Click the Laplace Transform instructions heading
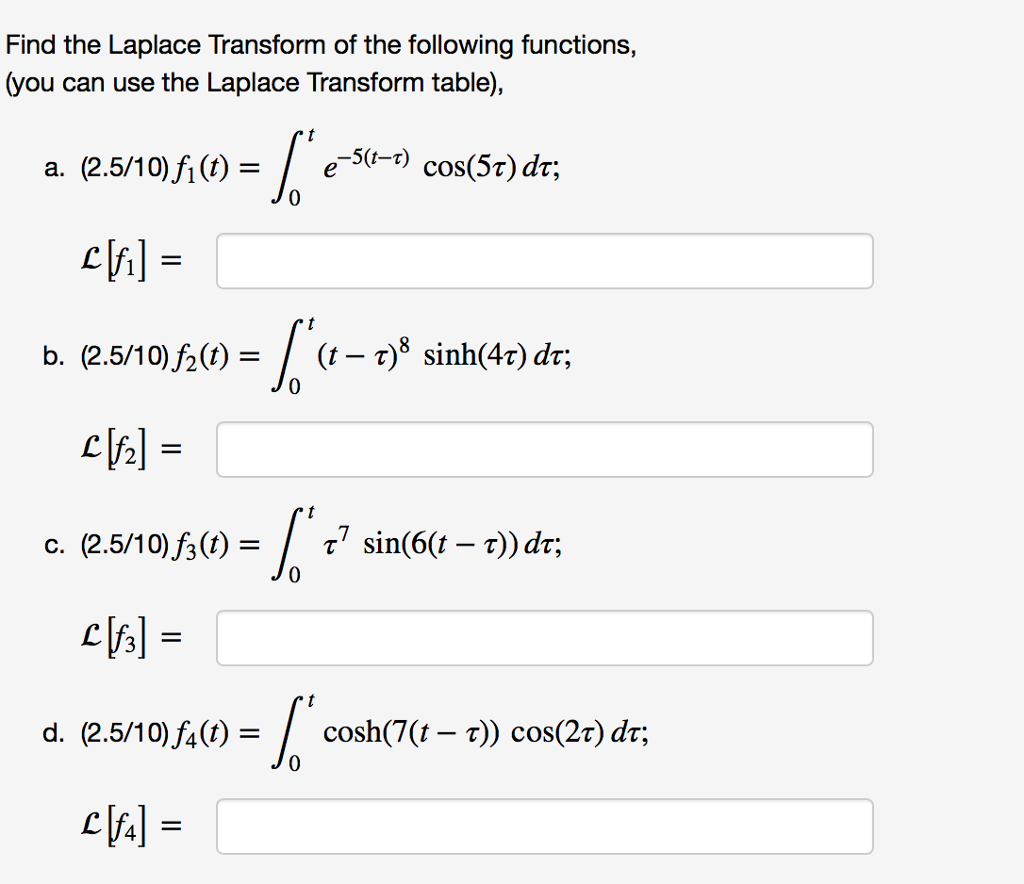The height and width of the screenshot is (884, 1024). 320,44
